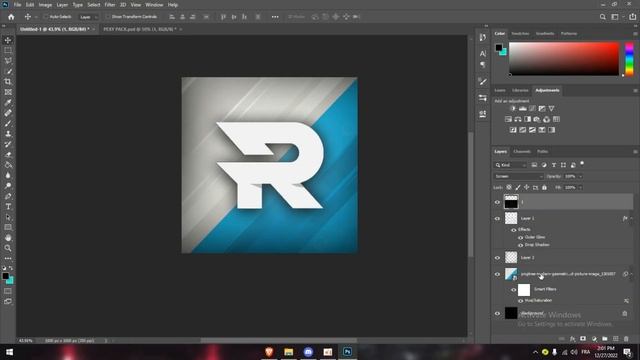This screenshot has width=640, height=360.
Task: Select the Eraser tool
Action: point(8,155)
